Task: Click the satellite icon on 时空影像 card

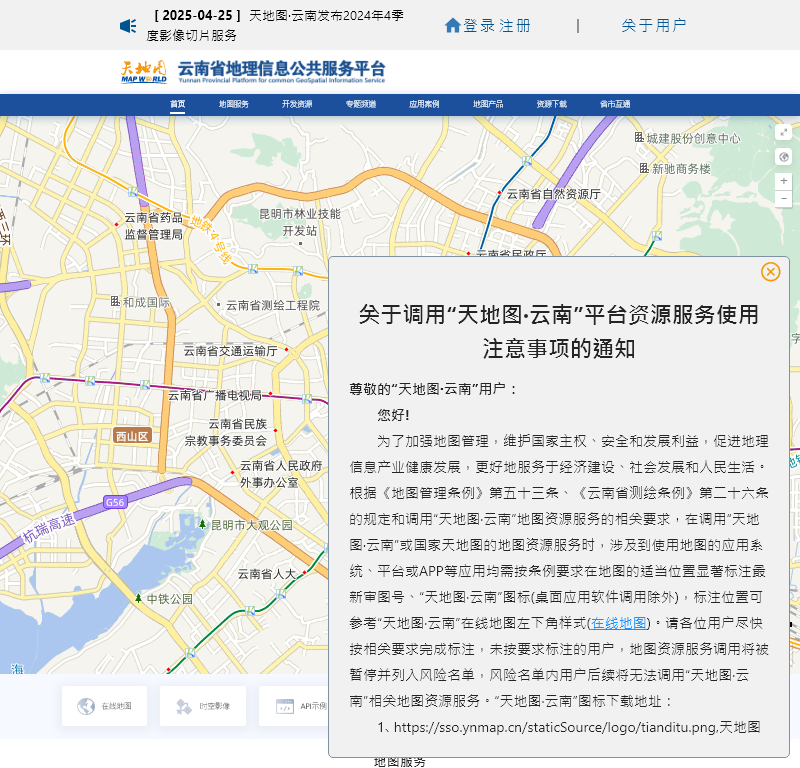Action: coord(184,706)
